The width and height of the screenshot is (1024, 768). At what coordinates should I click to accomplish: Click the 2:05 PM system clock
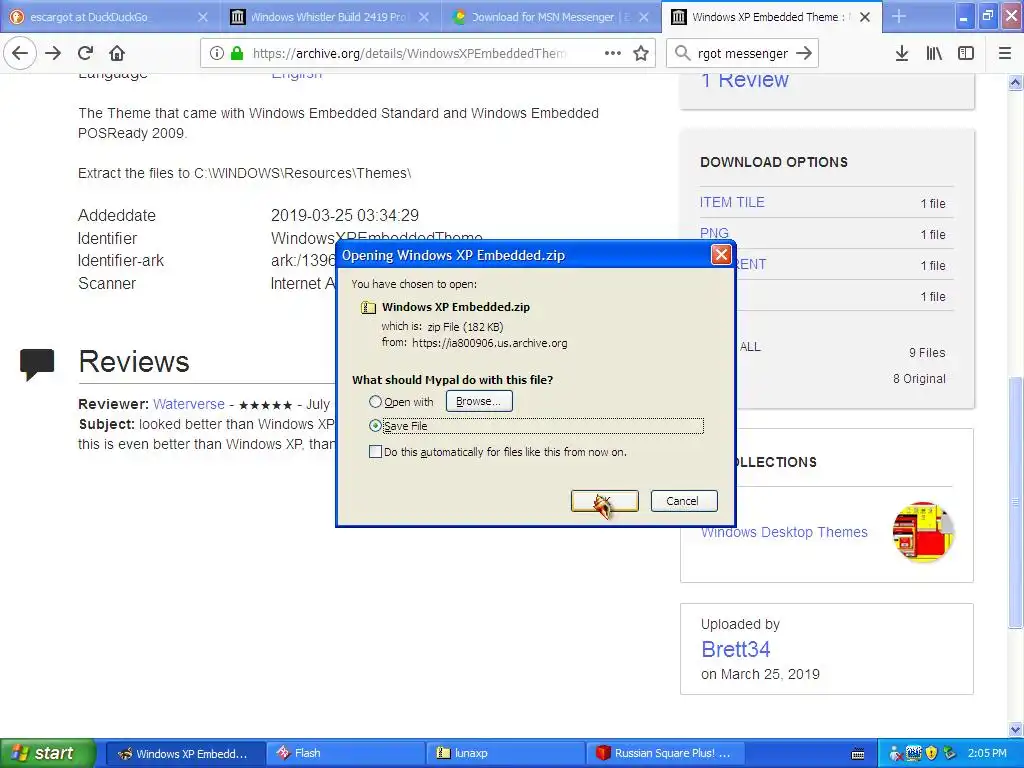pyautogui.click(x=987, y=754)
